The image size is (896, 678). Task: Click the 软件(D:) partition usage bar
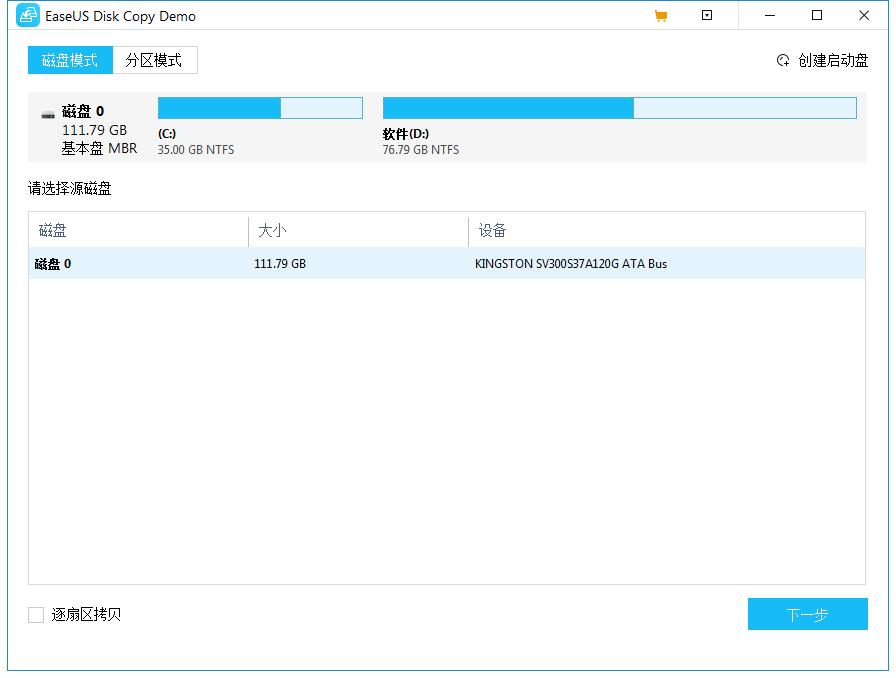[x=619, y=108]
